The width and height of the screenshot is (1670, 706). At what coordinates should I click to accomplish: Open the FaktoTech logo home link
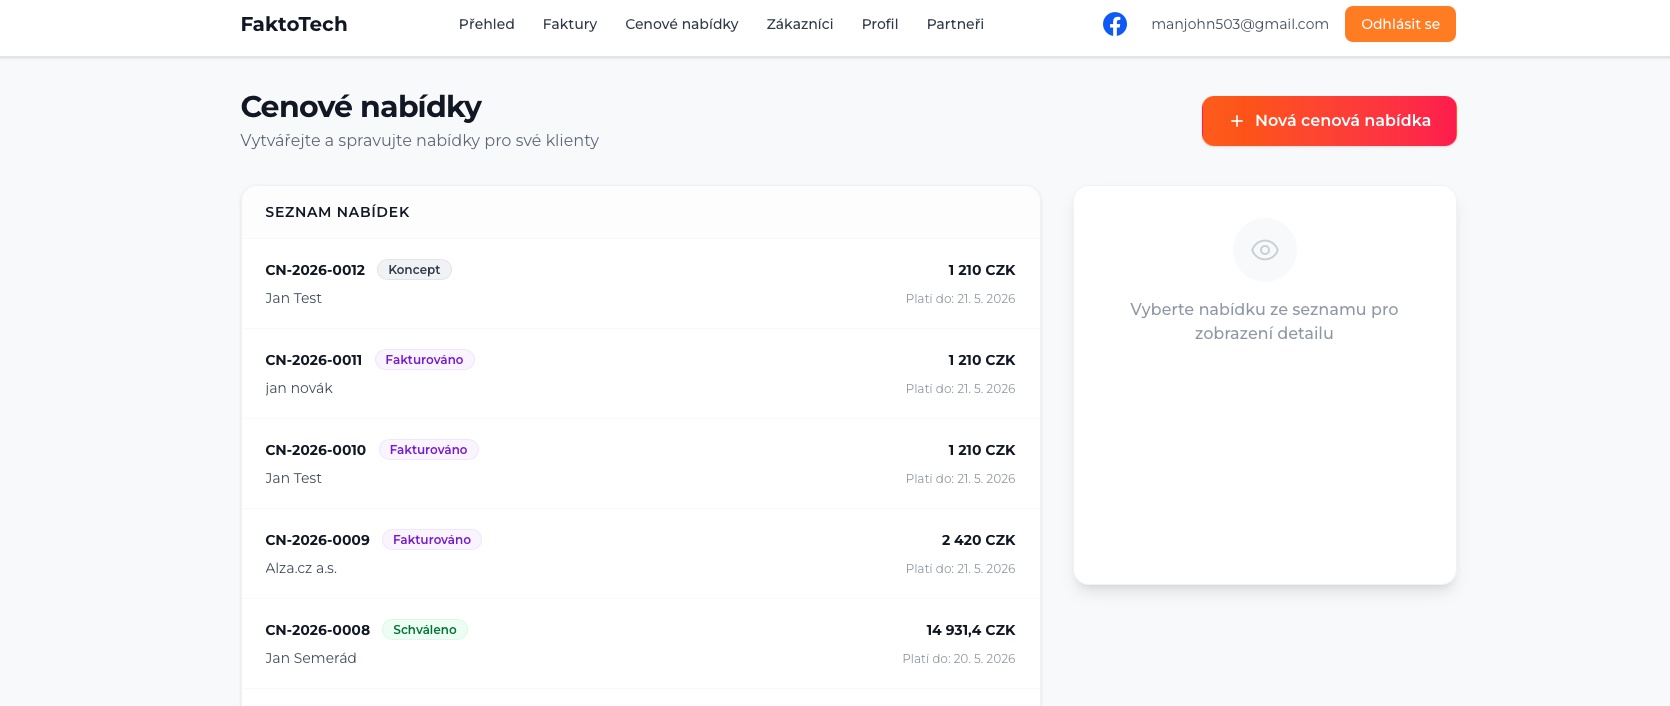294,24
